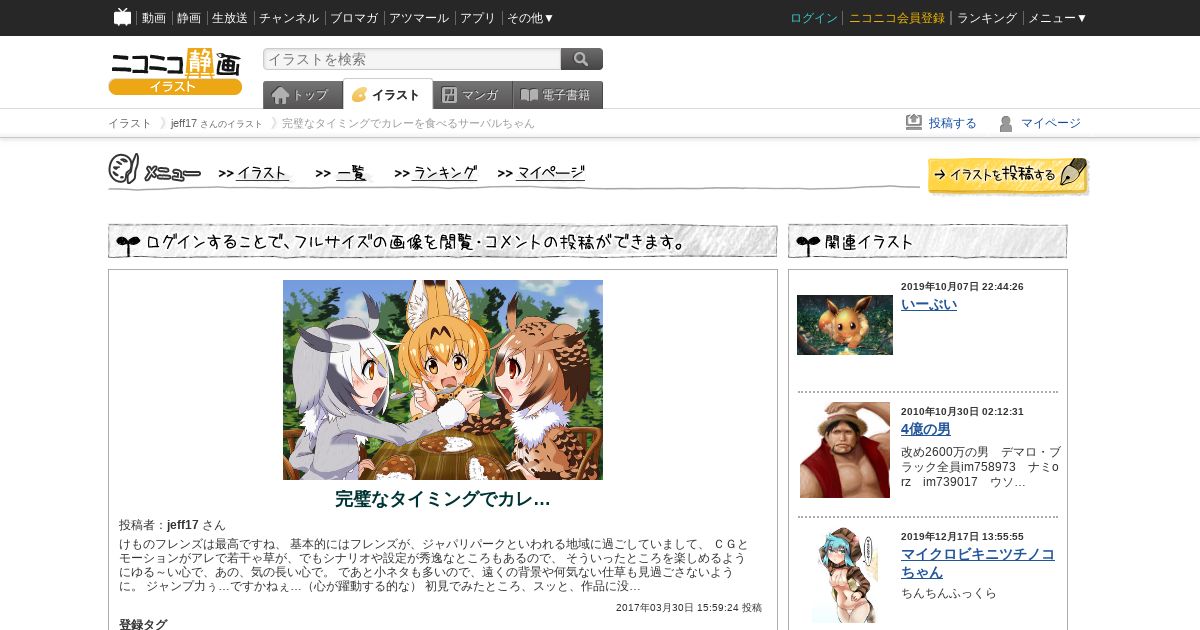Open その他 dropdown in top bar
The width and height of the screenshot is (1200, 630).
tap(530, 18)
